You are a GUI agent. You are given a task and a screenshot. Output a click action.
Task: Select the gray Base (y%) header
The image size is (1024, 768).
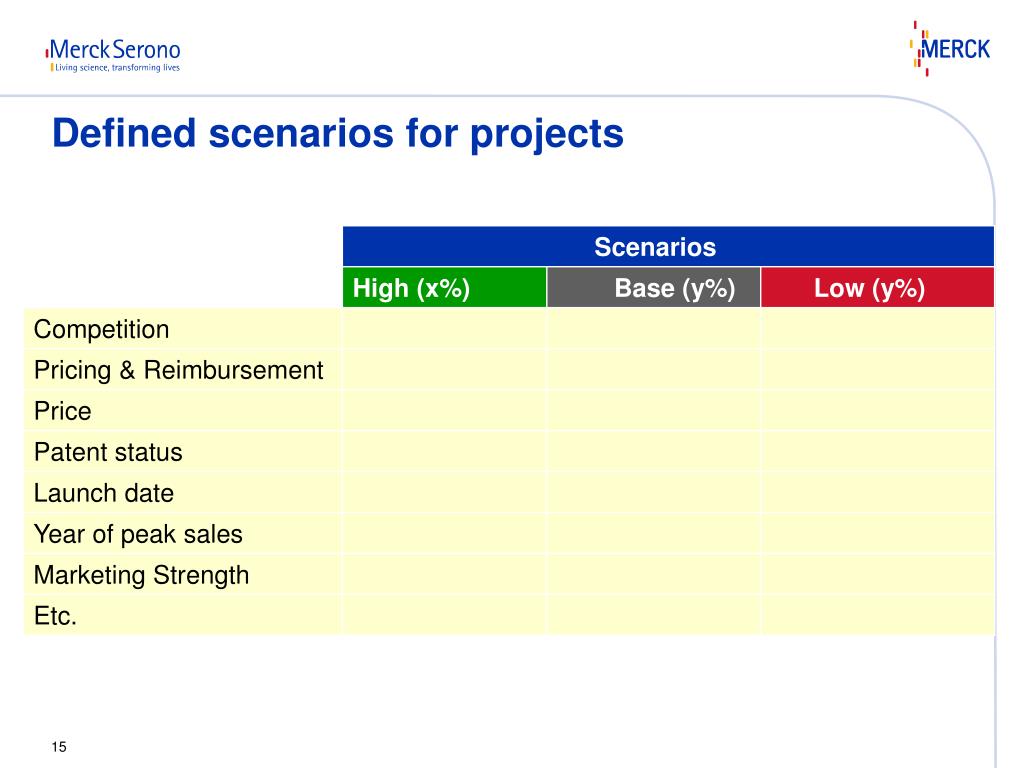[654, 288]
